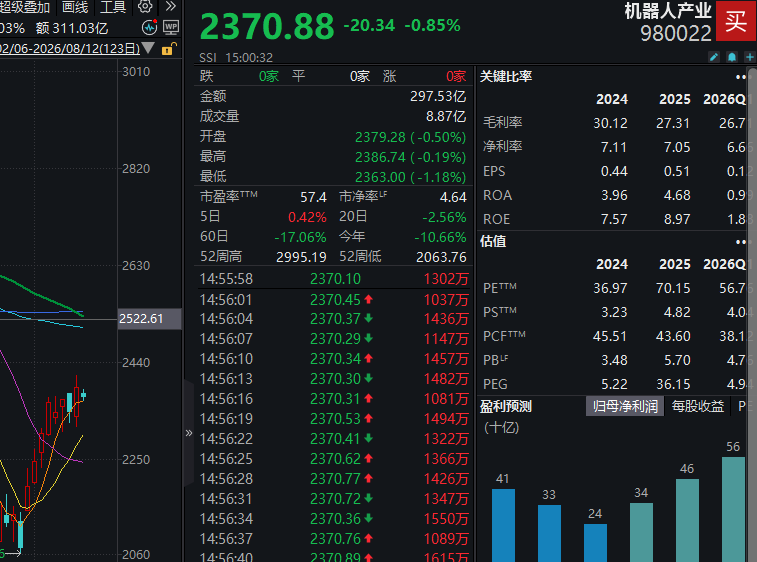The width and height of the screenshot is (757, 562).
Task: Click the red 买 buy button
Action: [736, 21]
